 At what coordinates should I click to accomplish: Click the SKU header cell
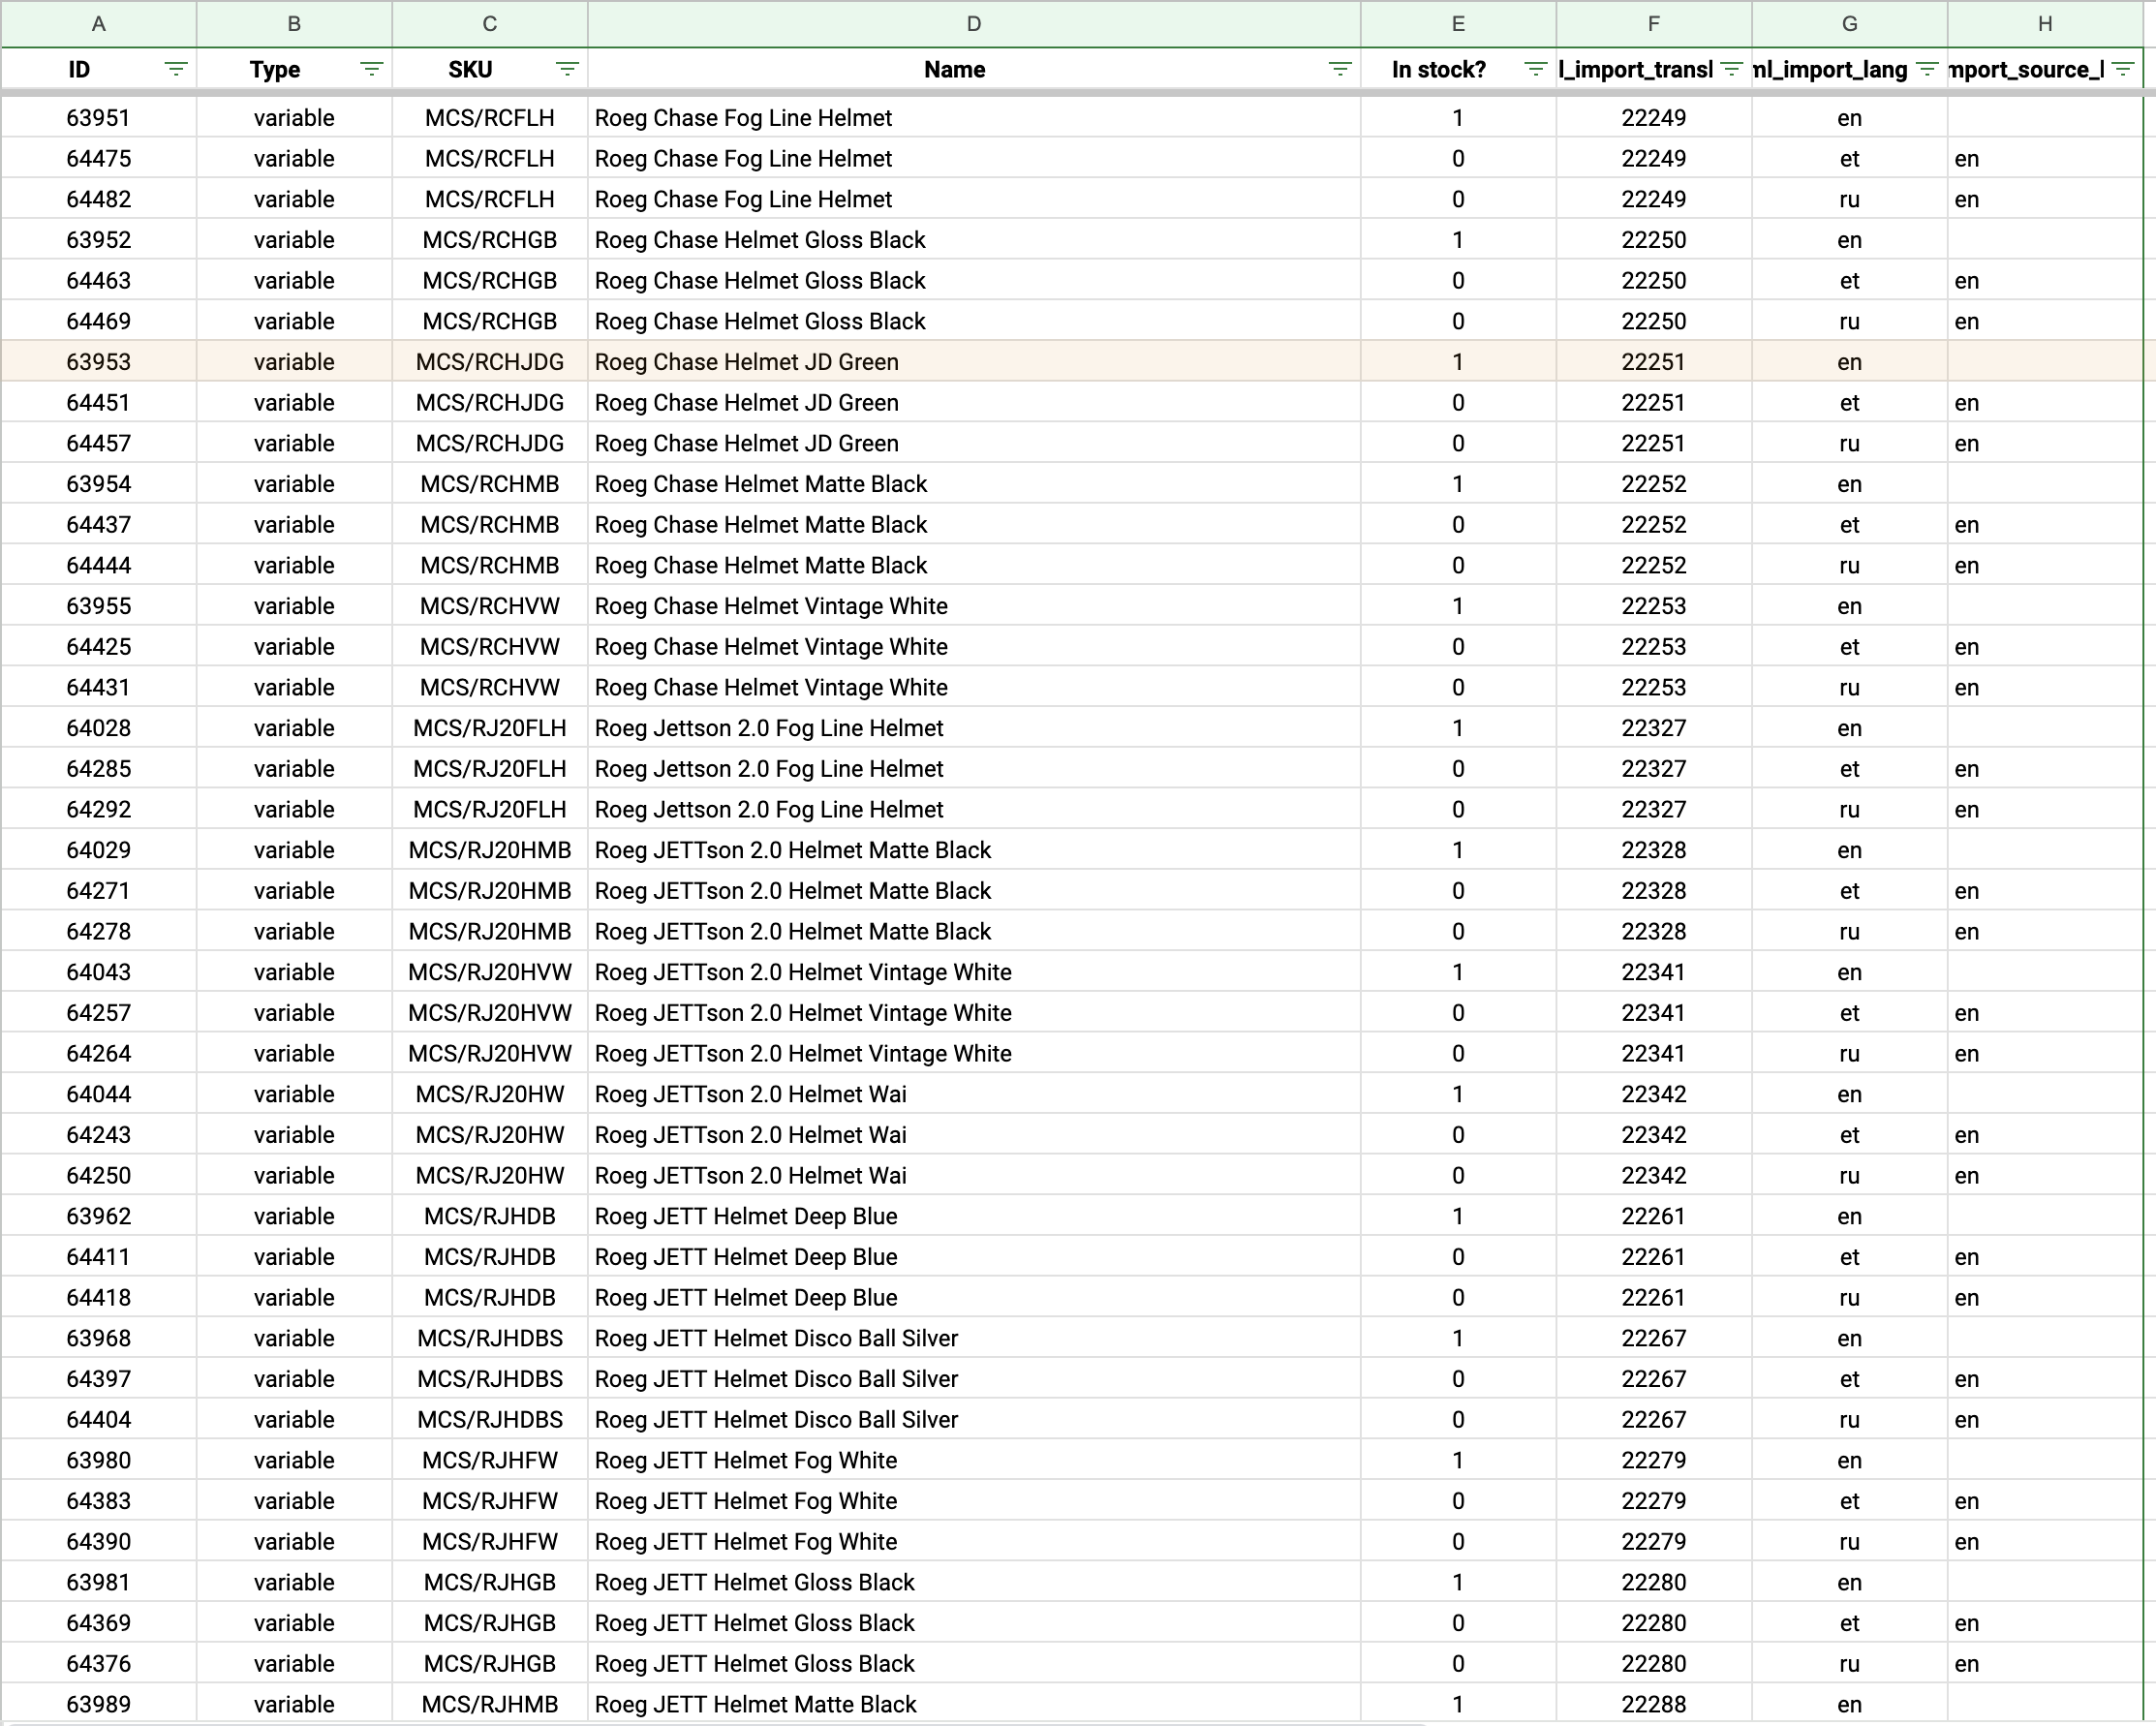(490, 69)
